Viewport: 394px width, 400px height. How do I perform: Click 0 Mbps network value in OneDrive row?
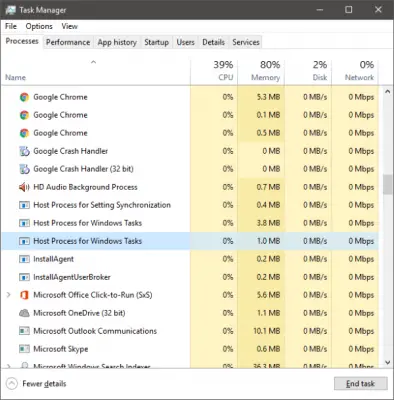pos(361,313)
